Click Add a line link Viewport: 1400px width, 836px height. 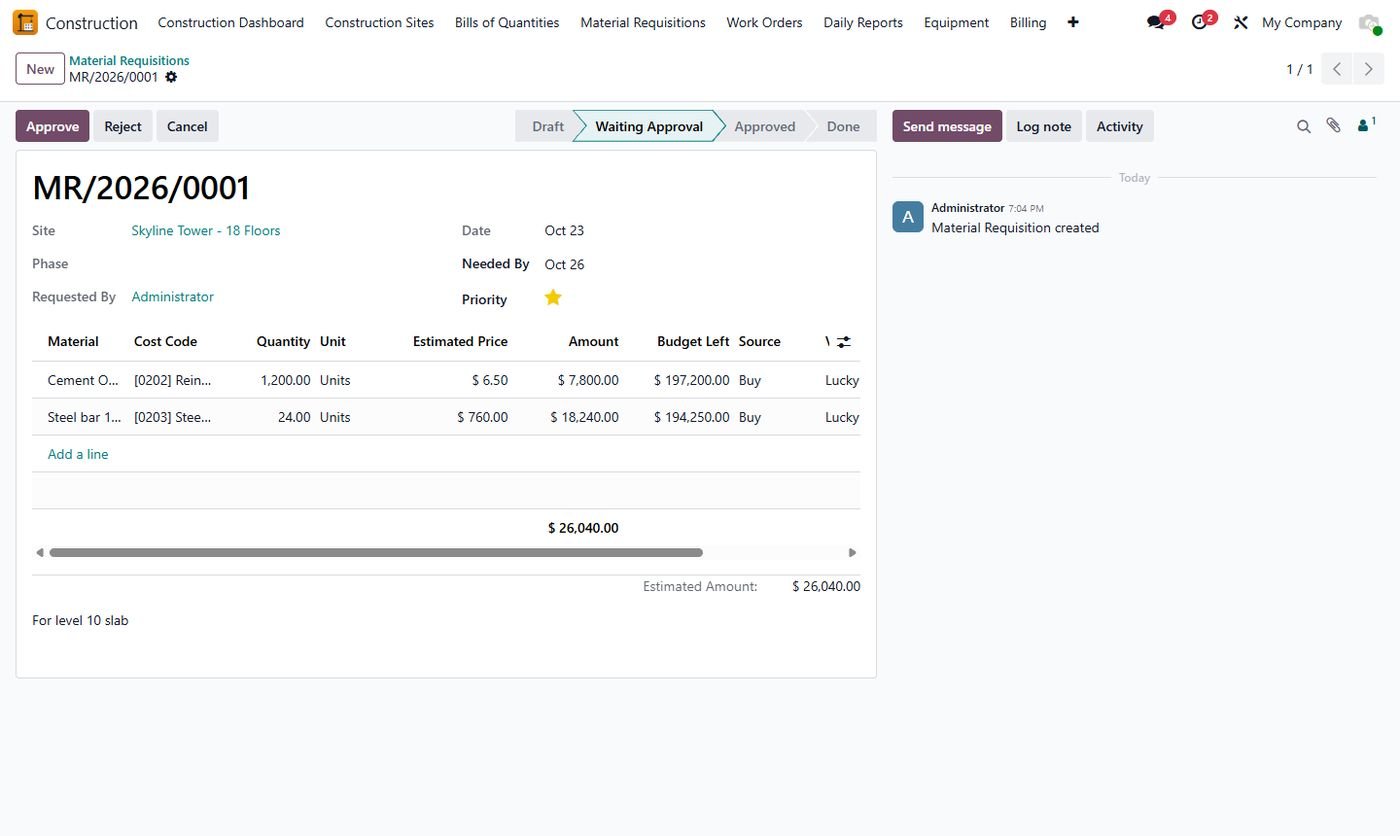click(78, 454)
